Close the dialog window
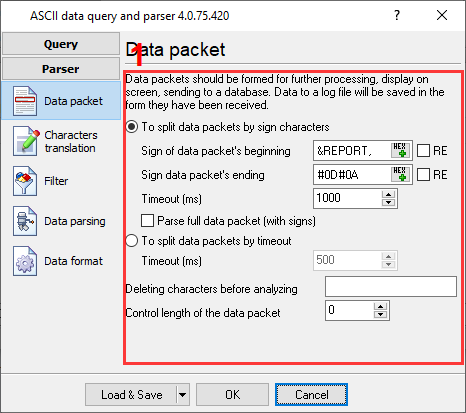466x413 pixels. (442, 15)
